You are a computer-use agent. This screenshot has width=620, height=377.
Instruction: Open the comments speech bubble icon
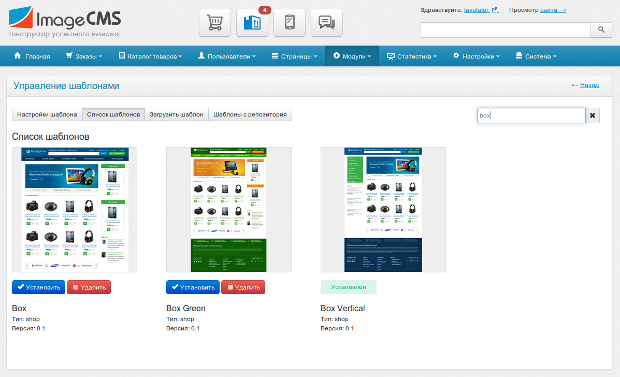coord(327,23)
